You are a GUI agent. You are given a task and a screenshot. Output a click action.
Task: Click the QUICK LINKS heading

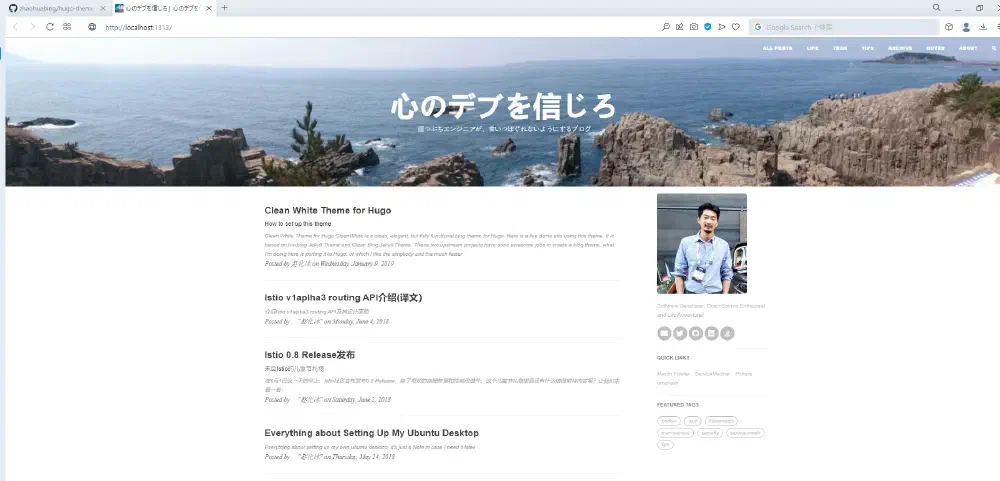click(673, 358)
